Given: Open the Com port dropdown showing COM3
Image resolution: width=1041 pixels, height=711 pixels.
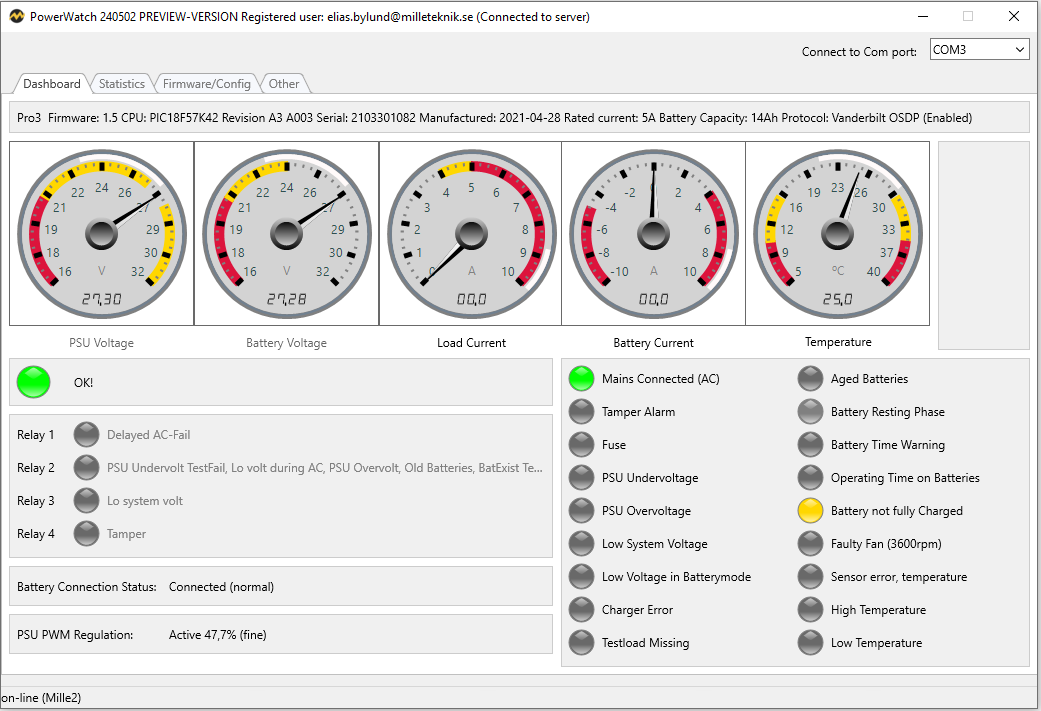Looking at the screenshot, I should click(x=978, y=50).
